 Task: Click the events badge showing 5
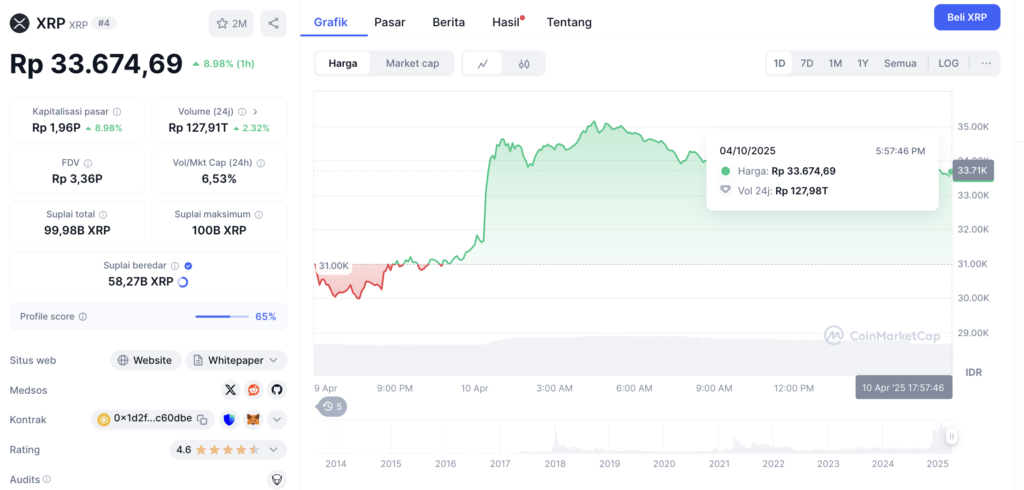(332, 406)
